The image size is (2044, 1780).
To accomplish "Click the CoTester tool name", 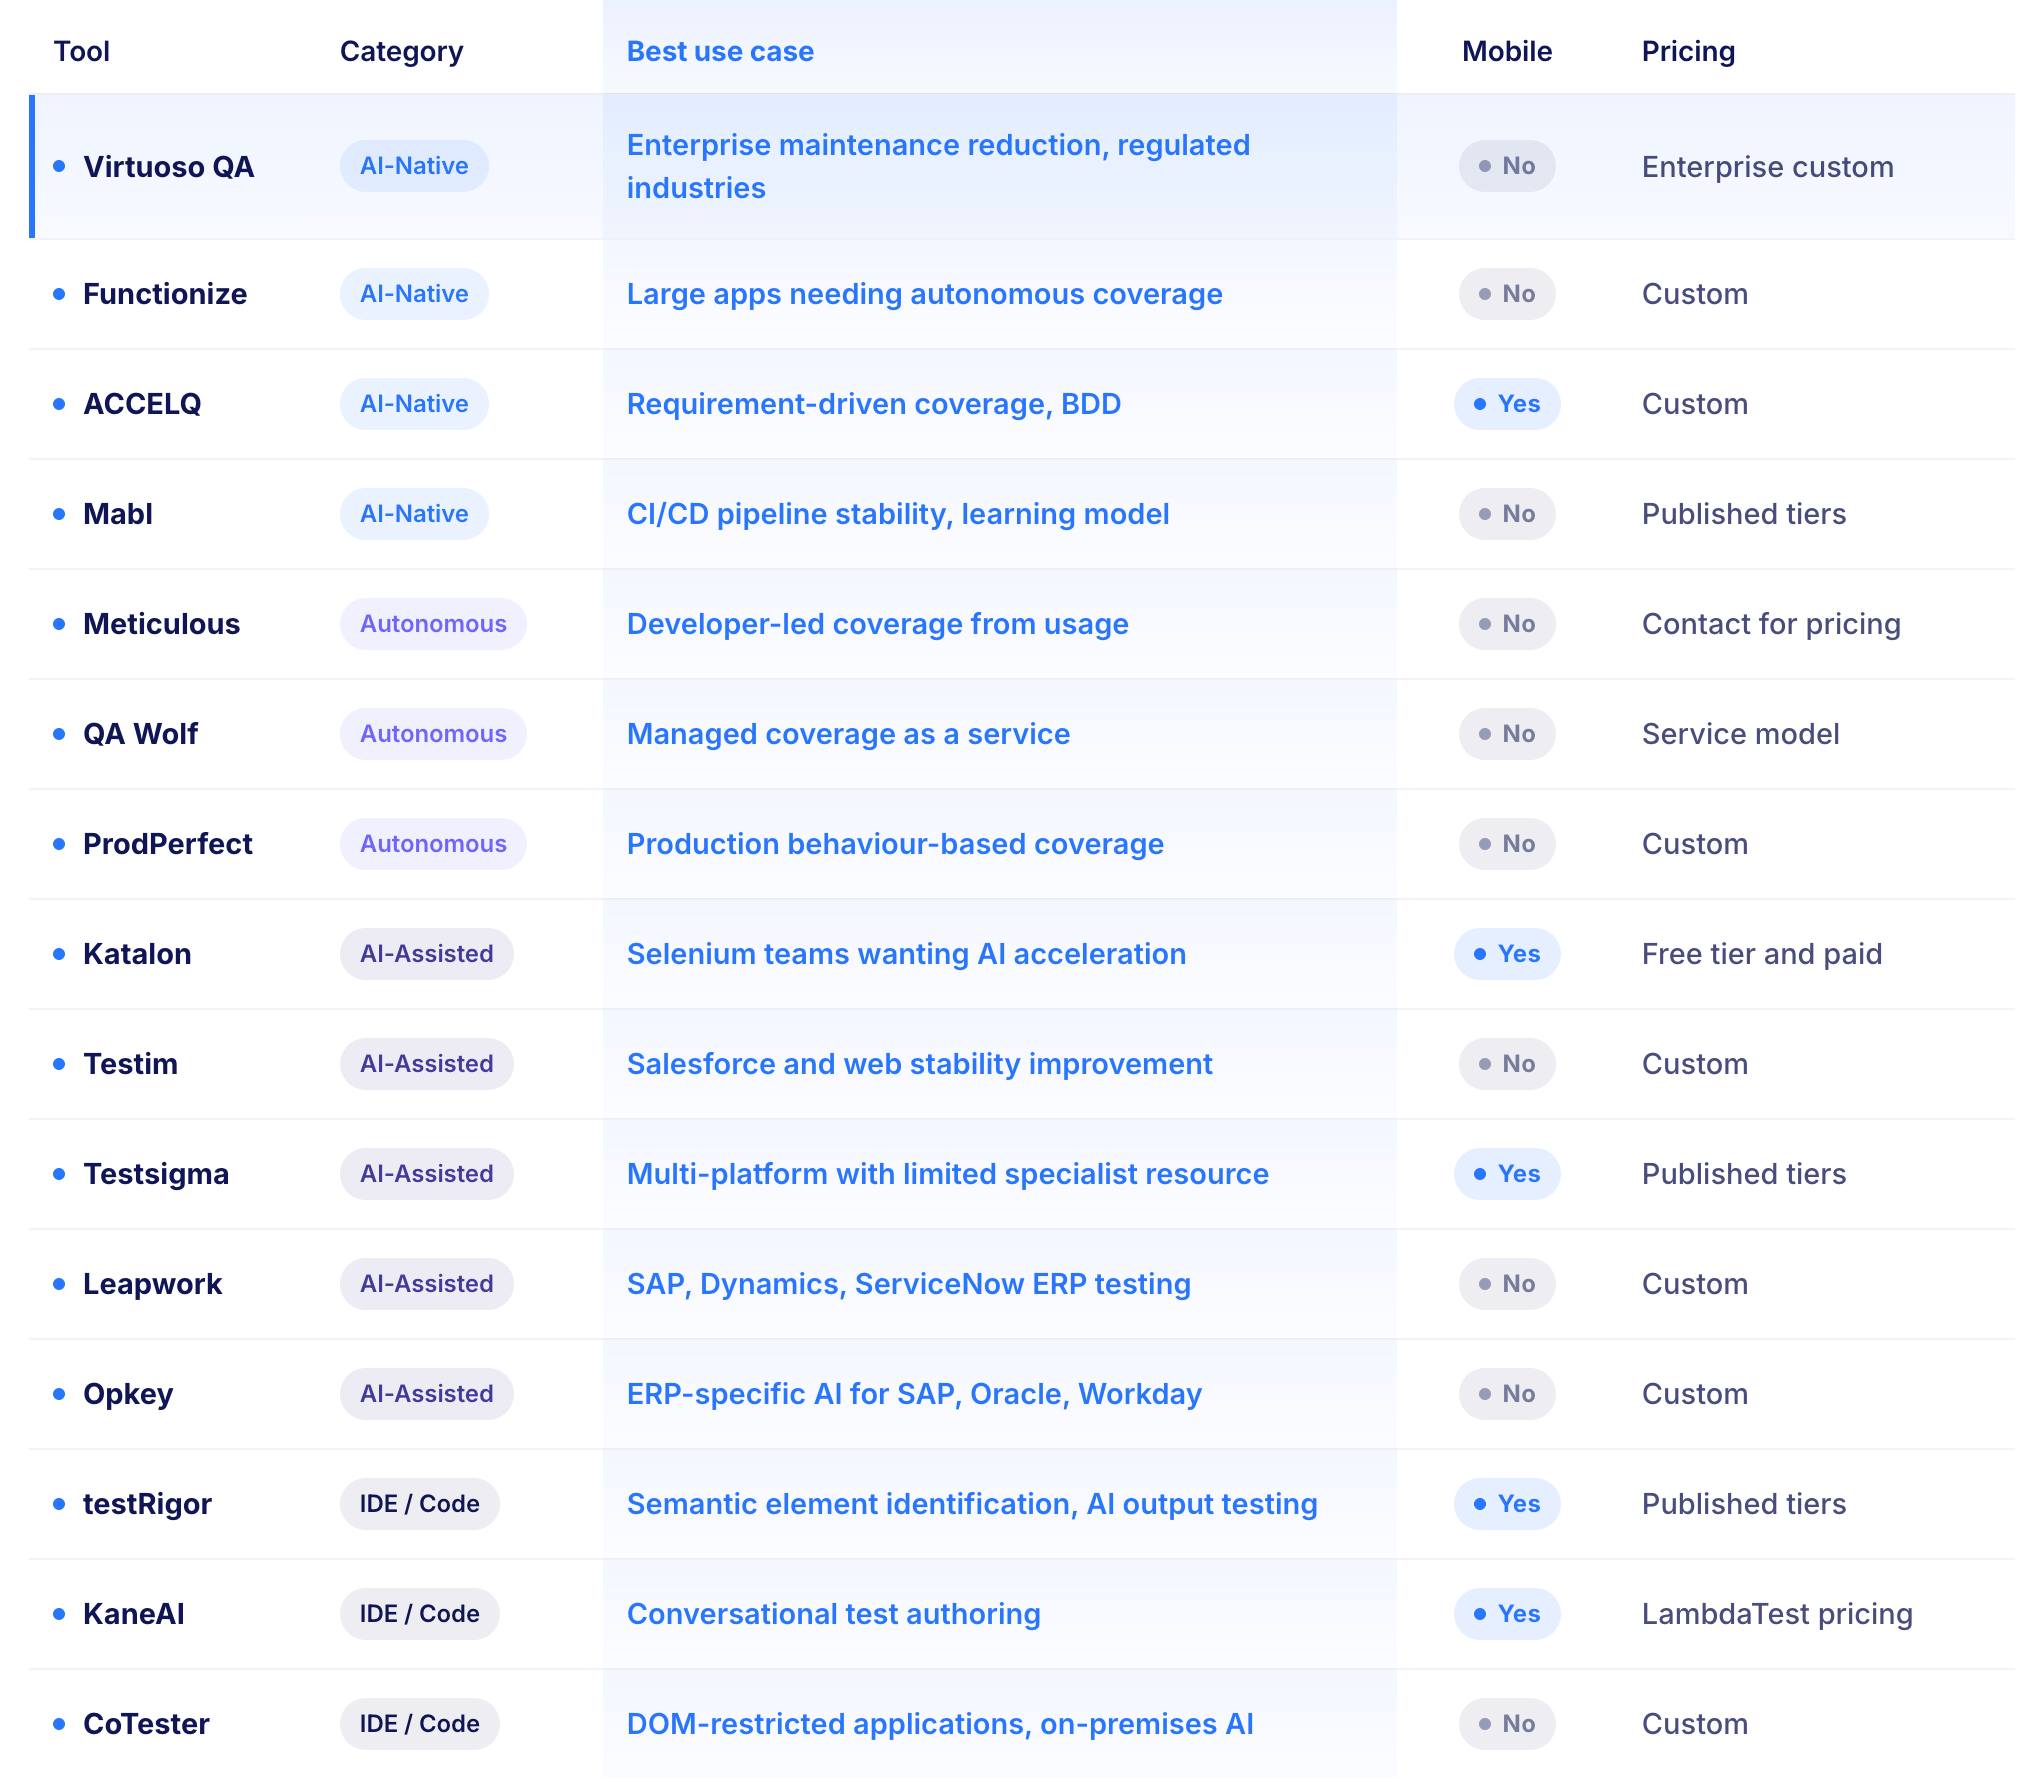I will tap(146, 1724).
